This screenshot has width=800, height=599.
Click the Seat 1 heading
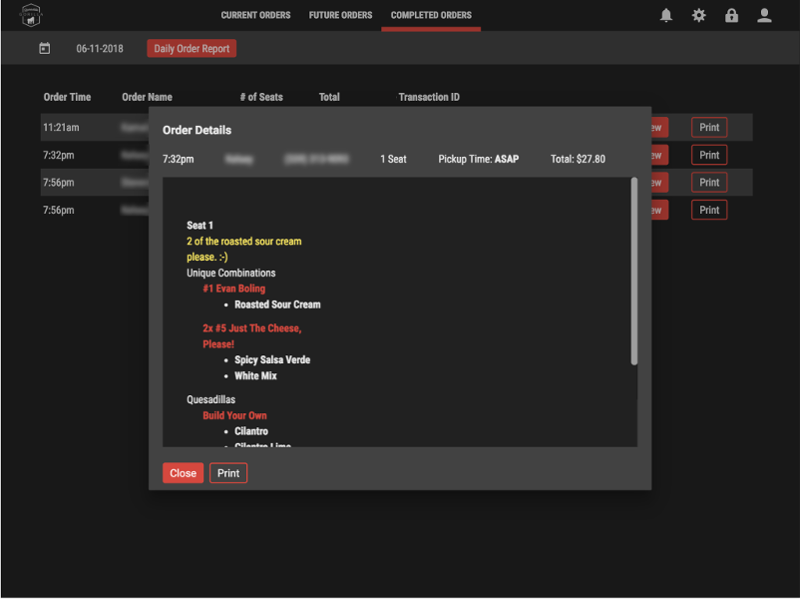click(200, 226)
